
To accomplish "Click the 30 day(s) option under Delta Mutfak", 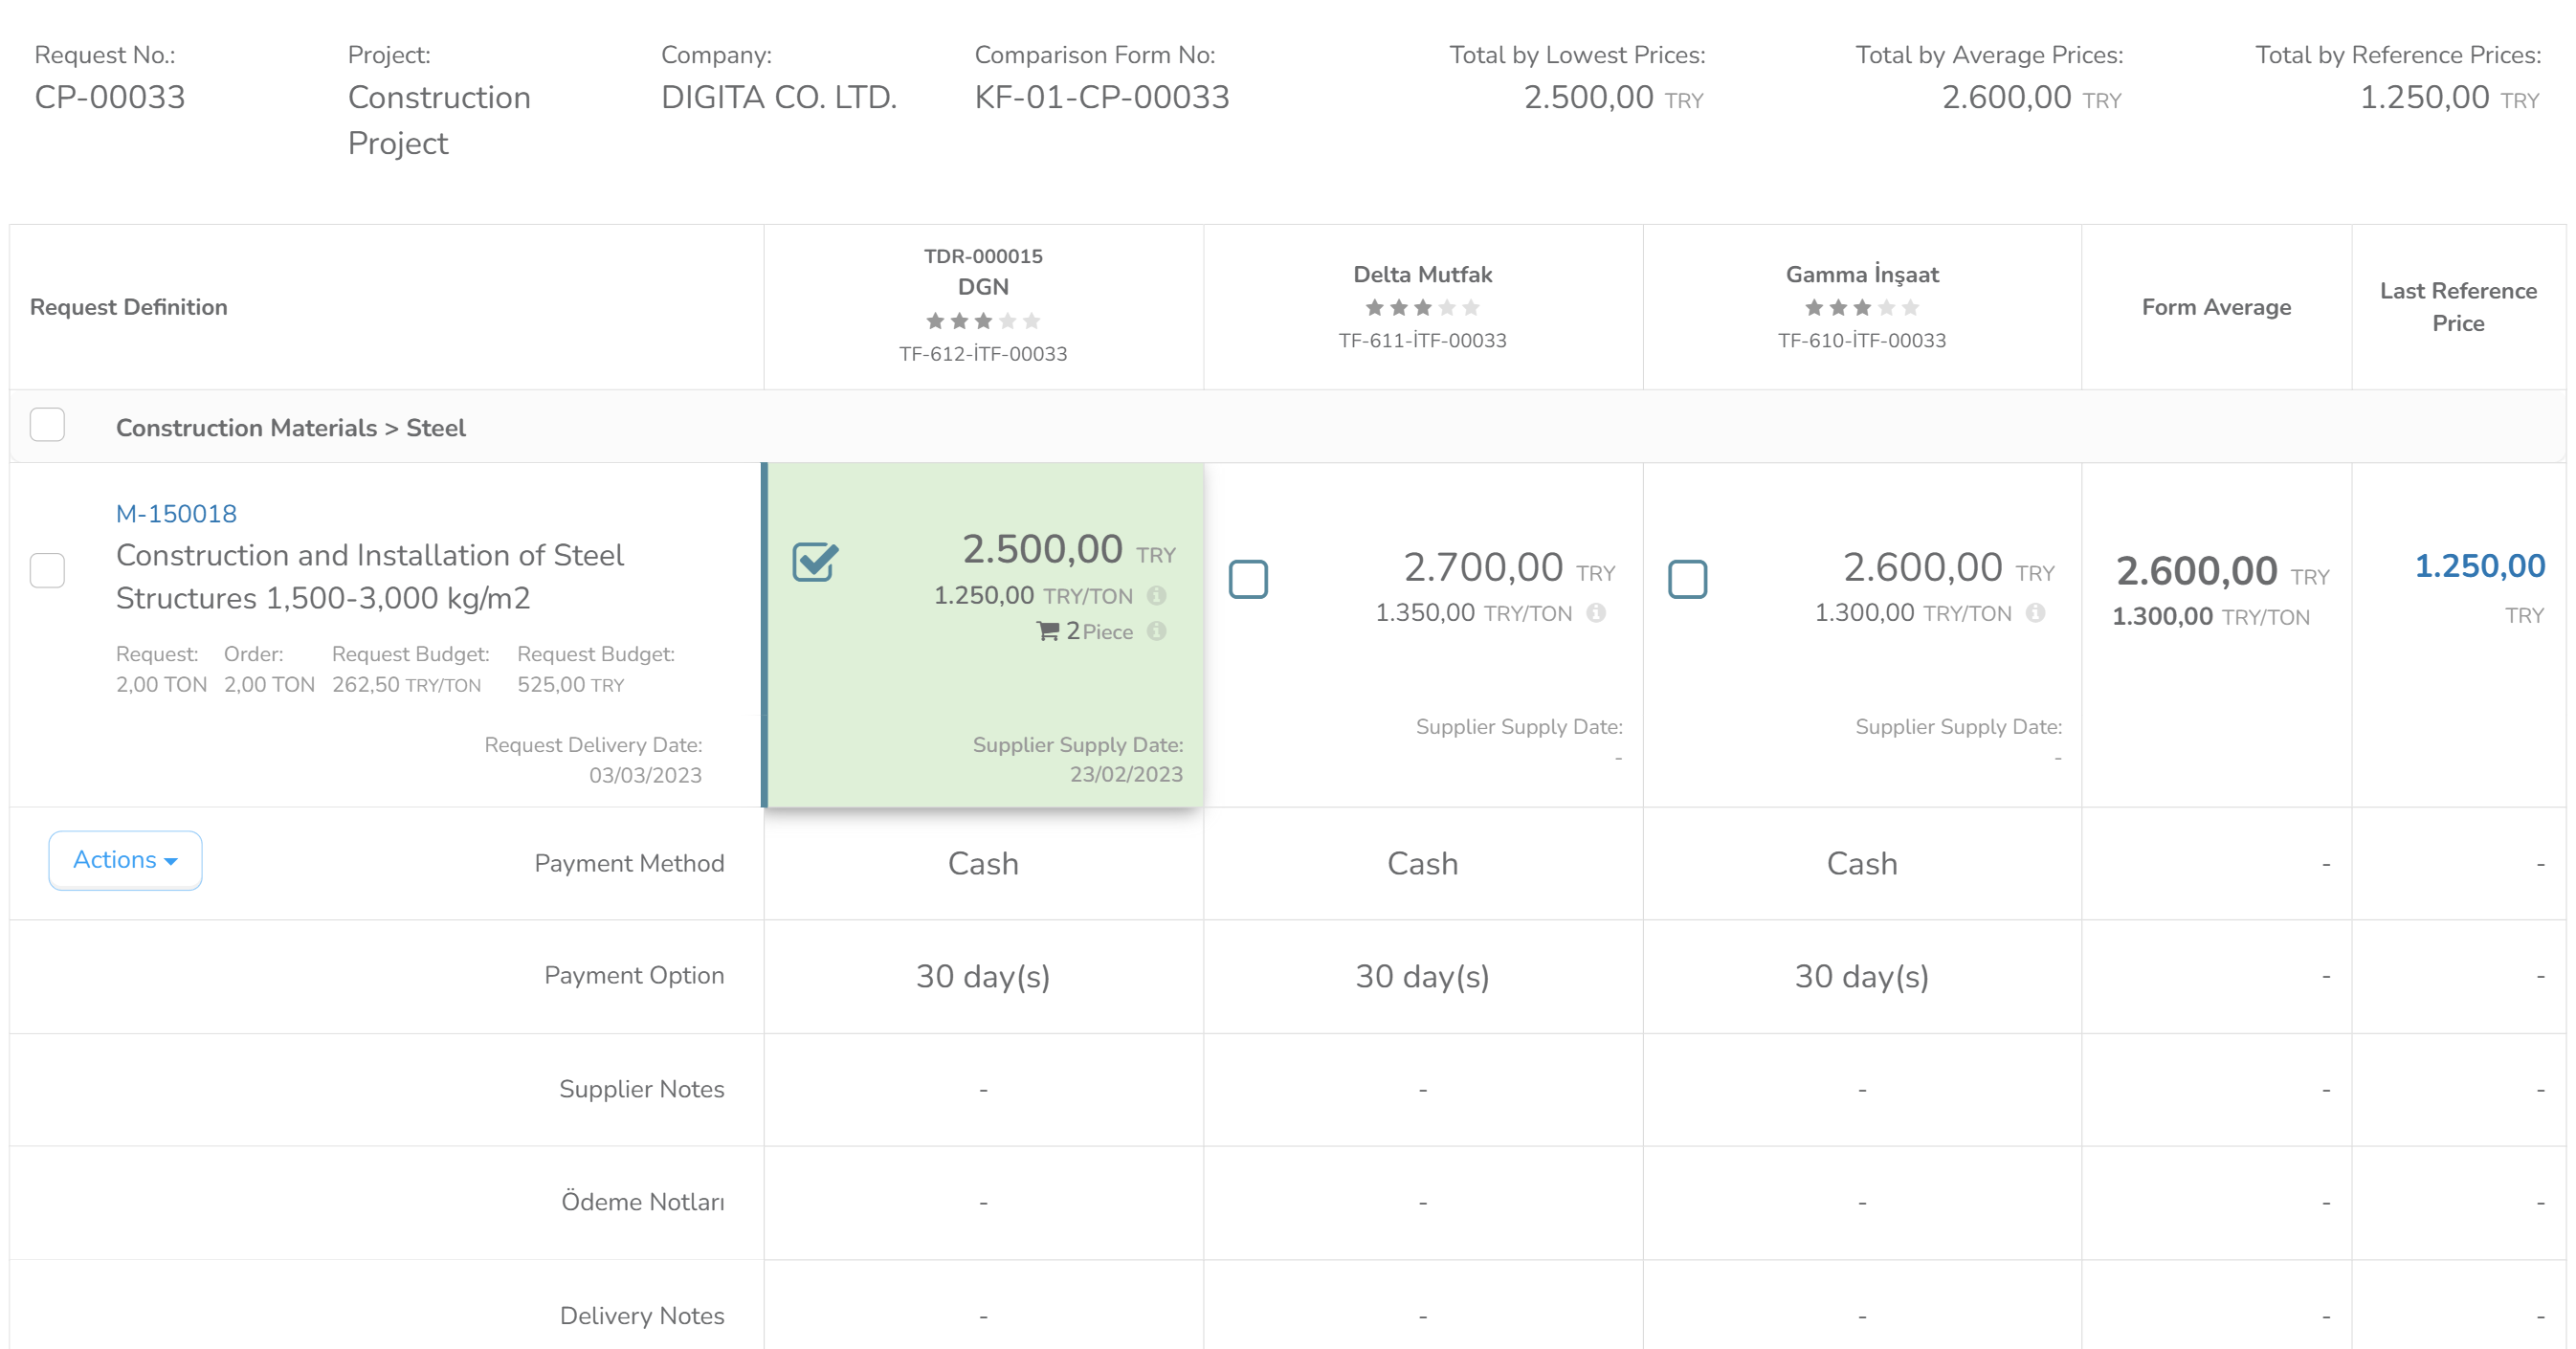I will pos(1422,977).
